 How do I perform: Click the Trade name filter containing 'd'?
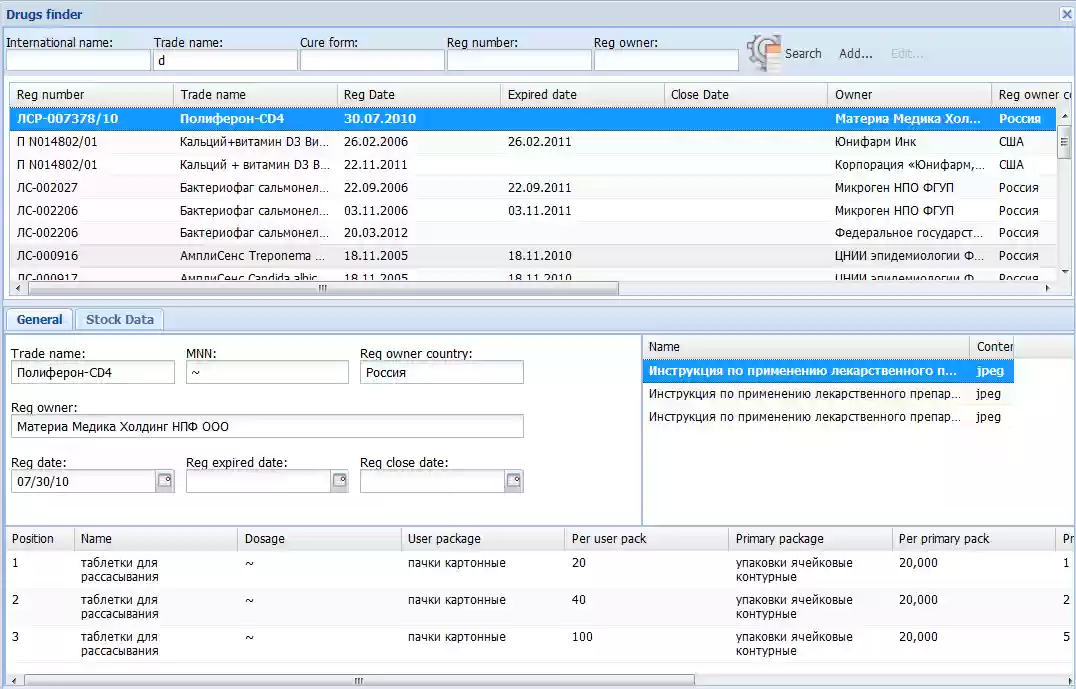224,60
